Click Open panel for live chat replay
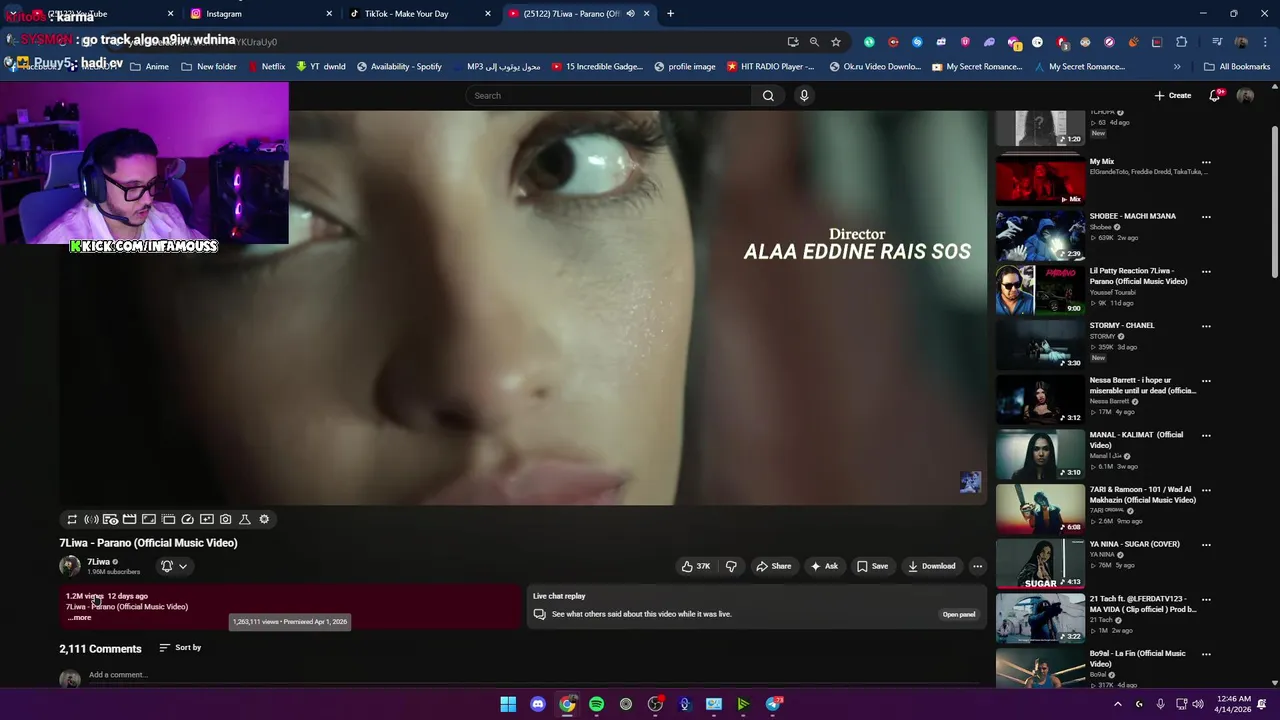This screenshot has height=720, width=1280. [x=959, y=614]
